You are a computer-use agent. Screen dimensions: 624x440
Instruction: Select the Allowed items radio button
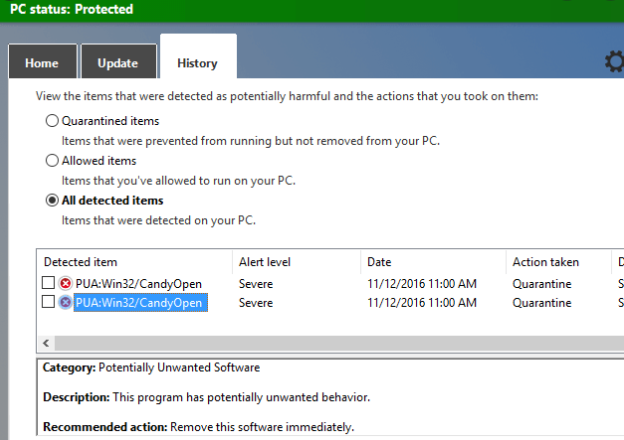52,160
